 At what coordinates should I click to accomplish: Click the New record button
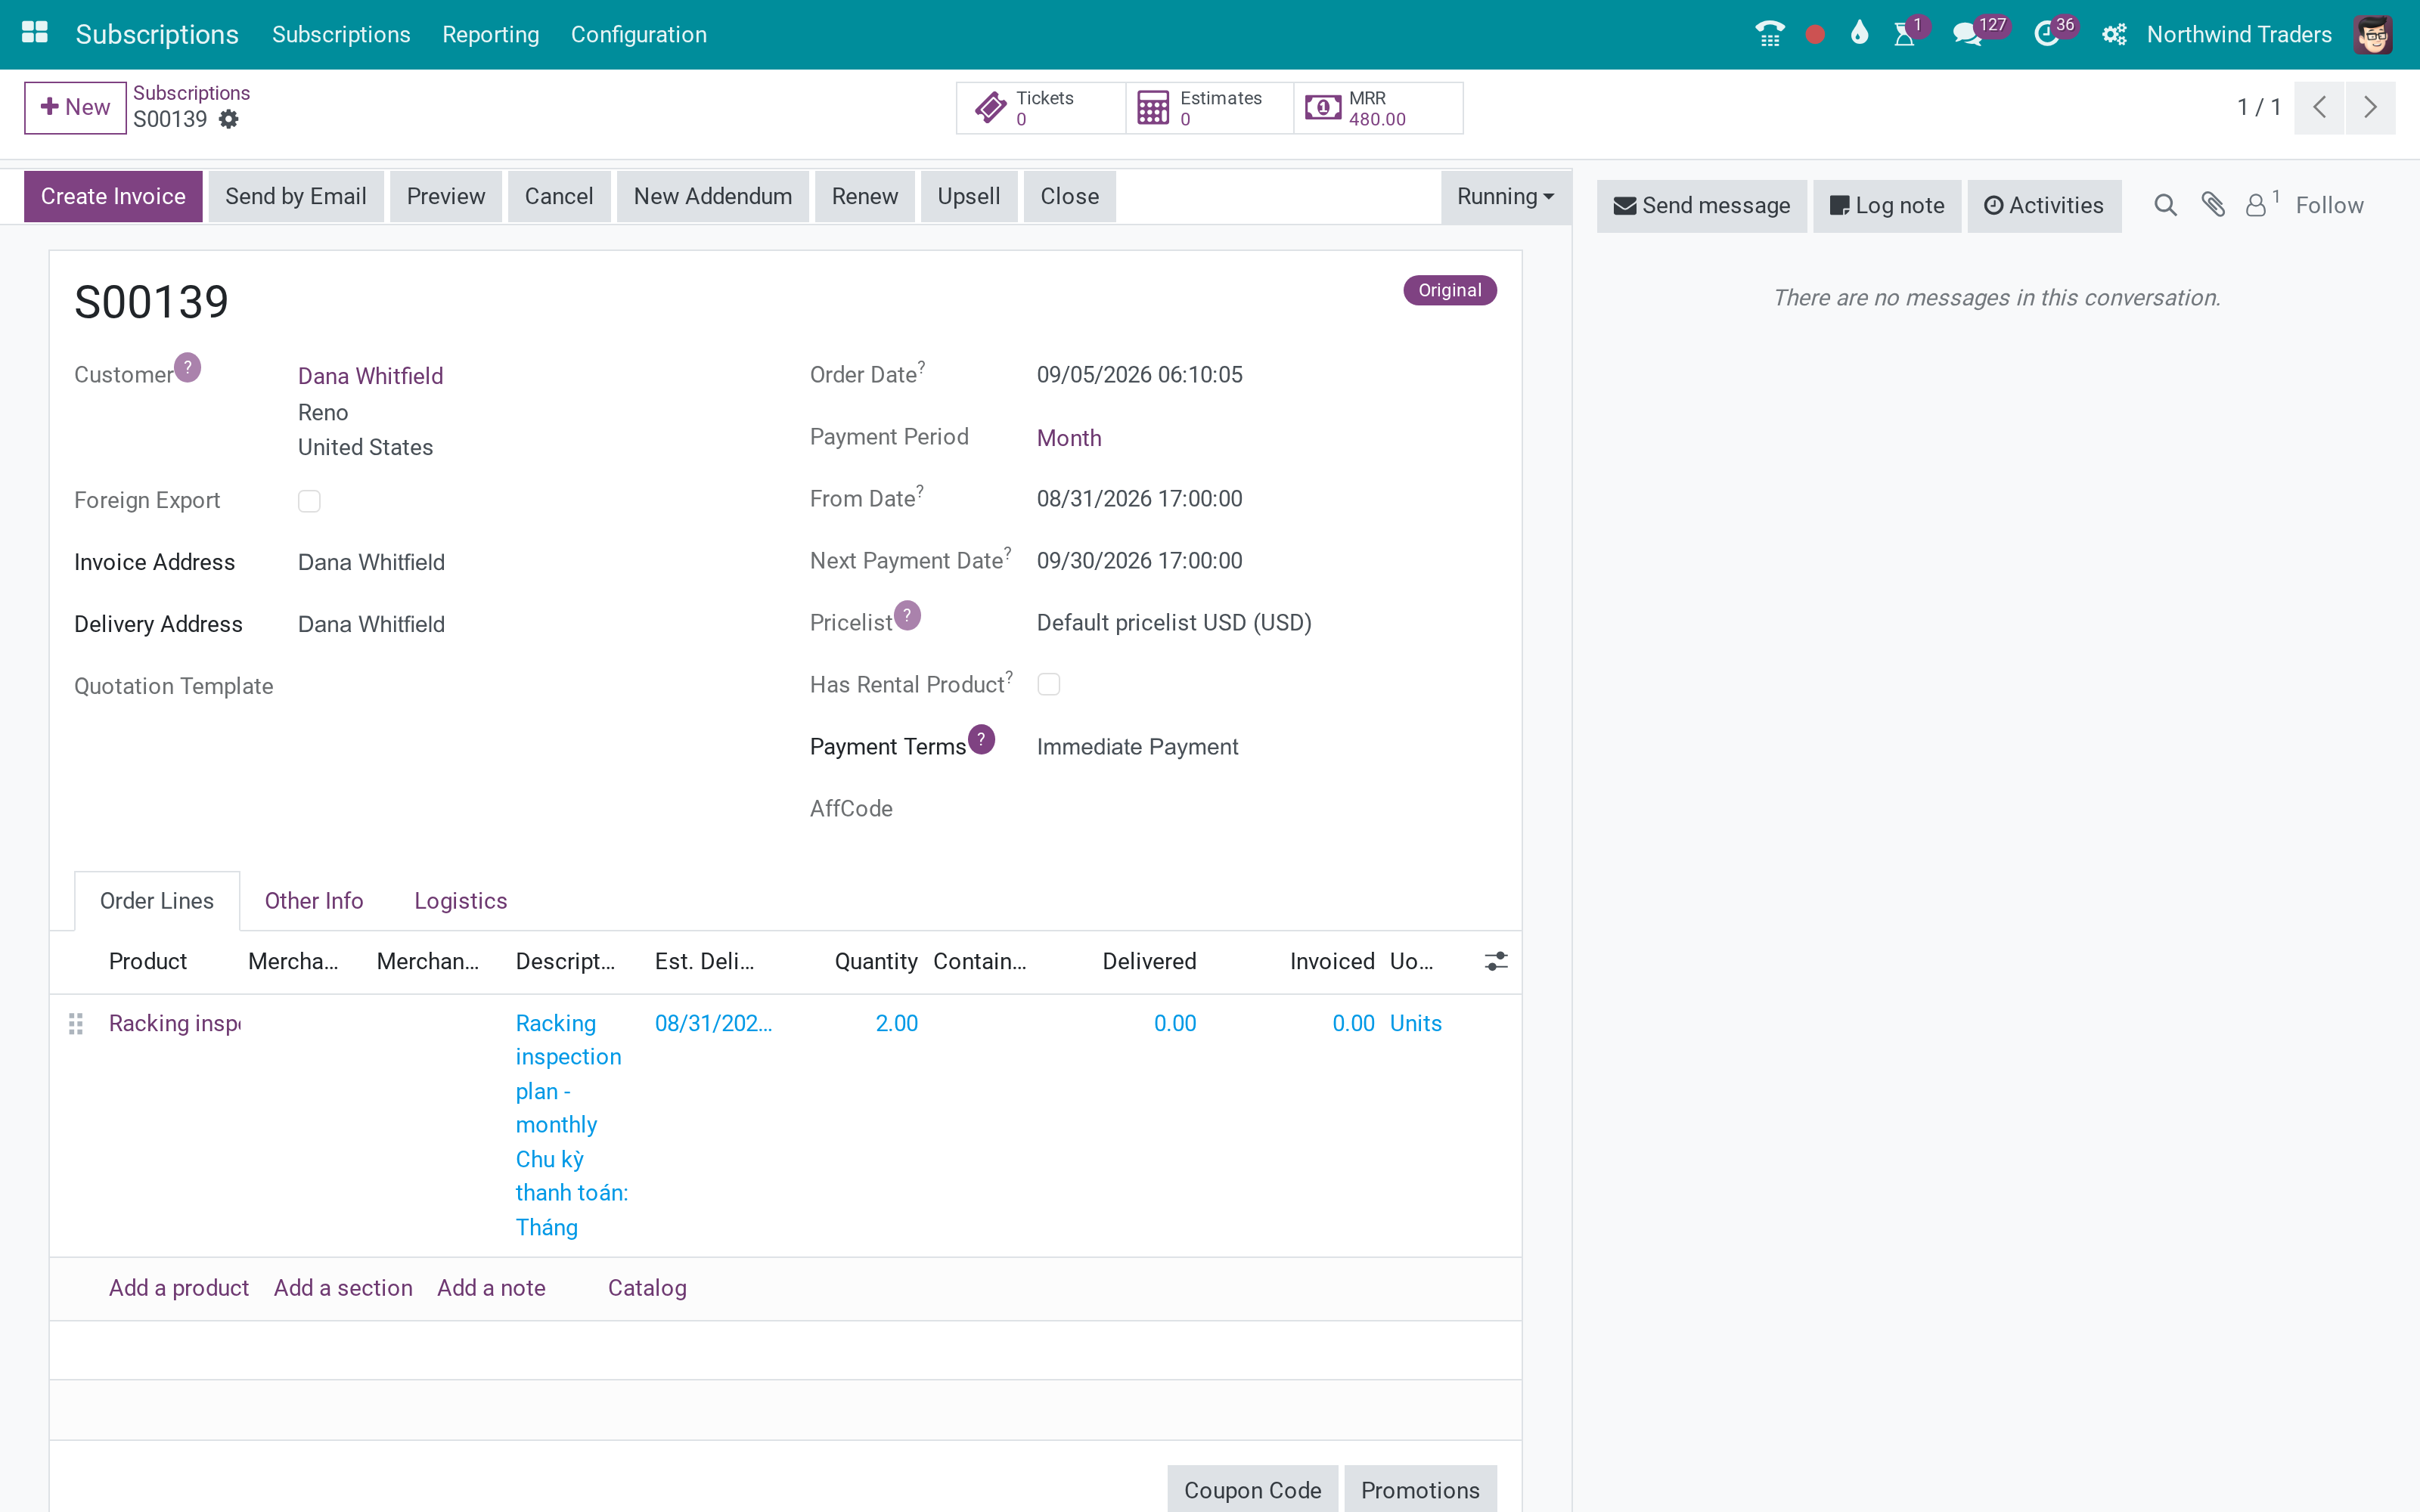75,107
